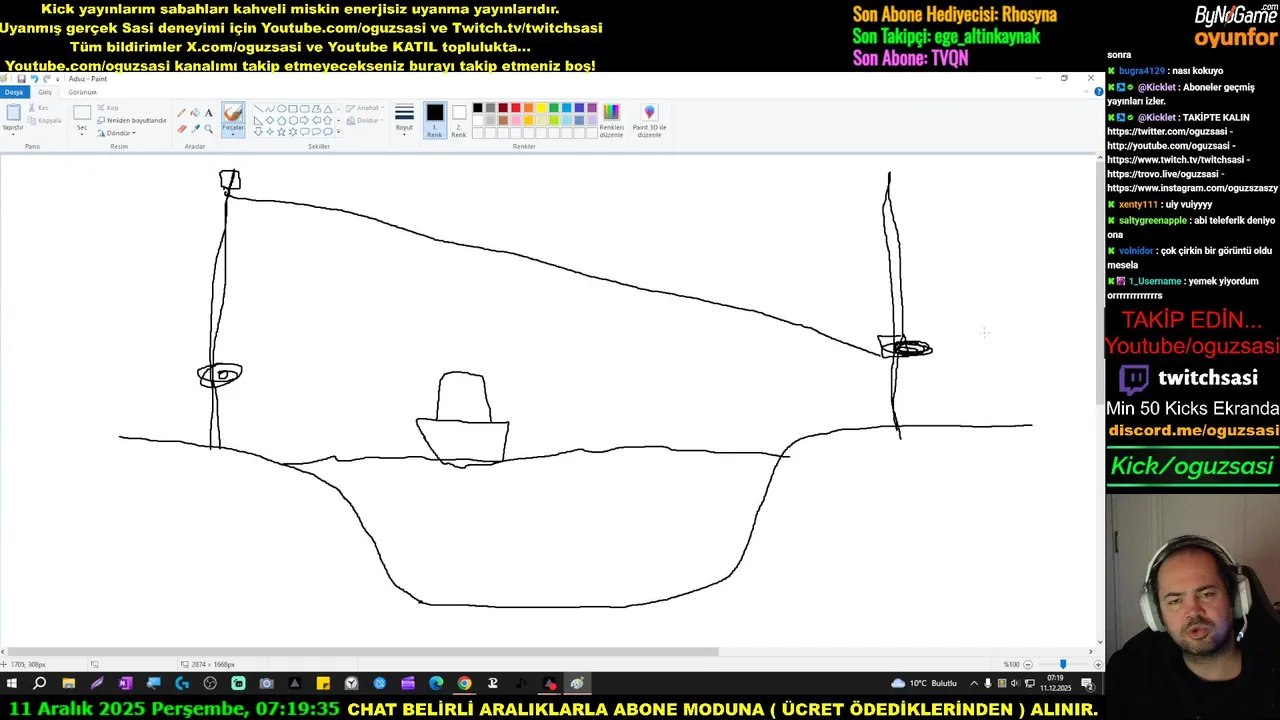Activate 2. Renk background color box
This screenshot has height=720, width=1280.
[x=459, y=119]
